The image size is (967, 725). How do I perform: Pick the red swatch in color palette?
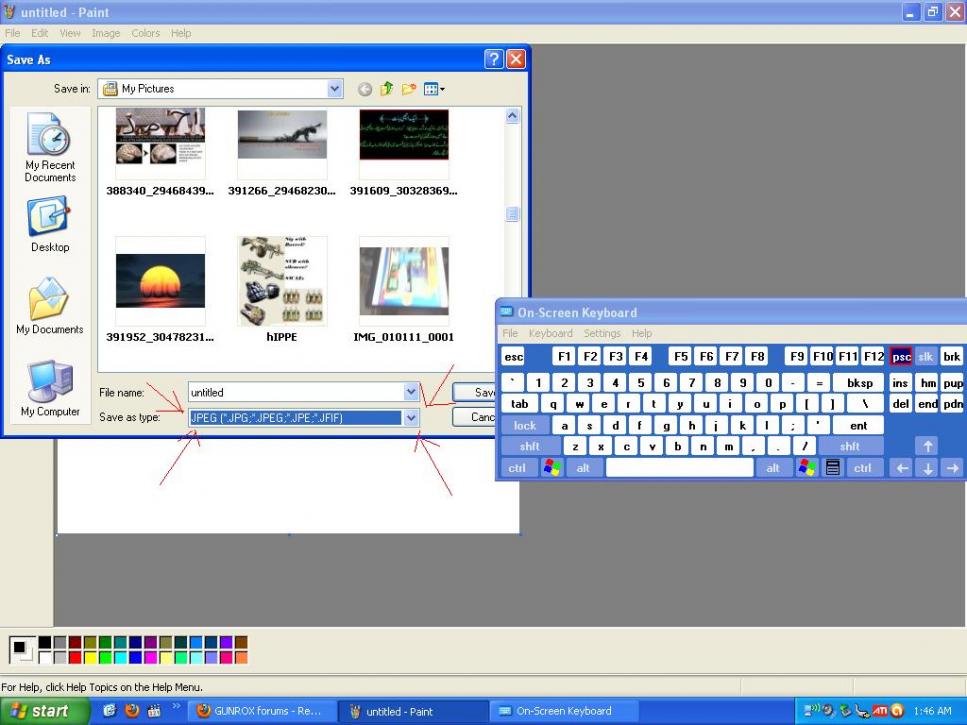[x=75, y=657]
